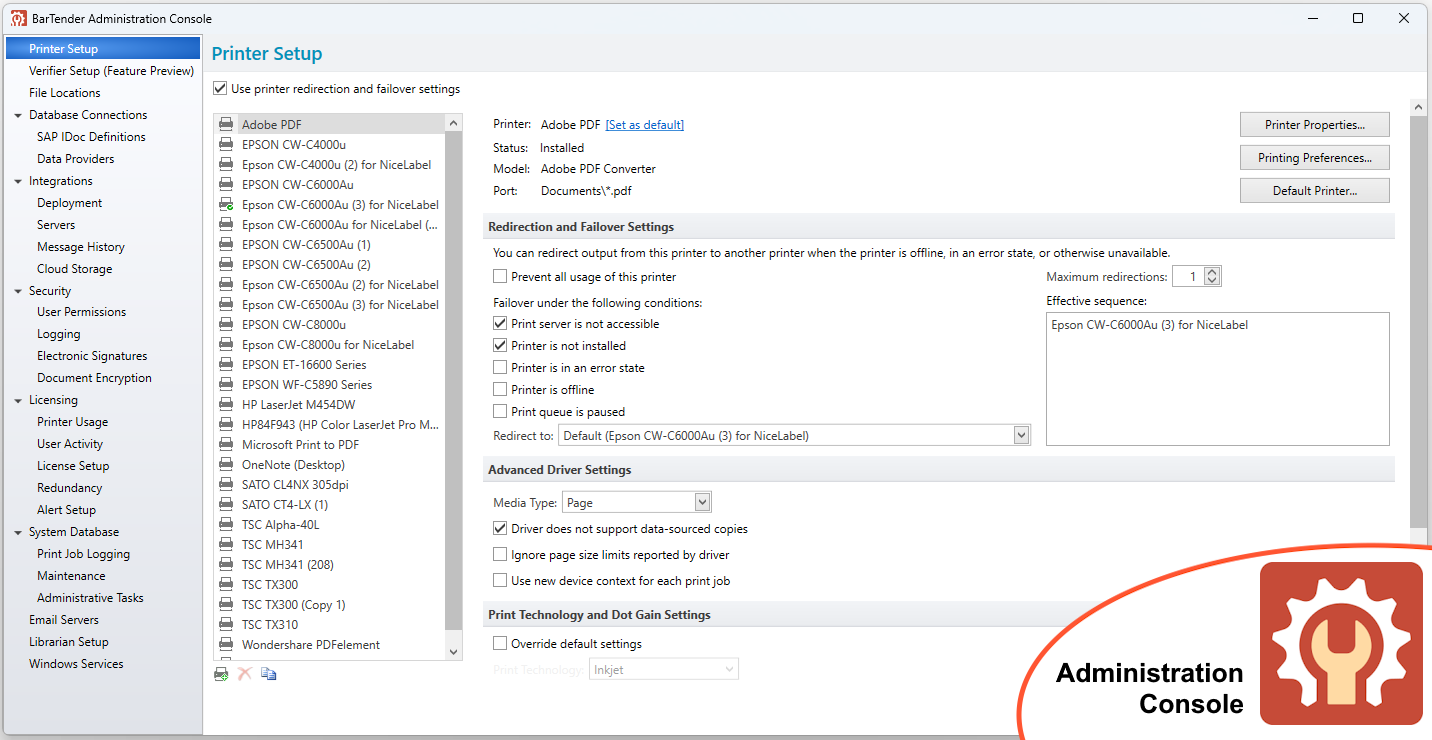Click the default-printer icon for Epson CW-C6000Au (3)
This screenshot has height=740, width=1432.
click(226, 205)
